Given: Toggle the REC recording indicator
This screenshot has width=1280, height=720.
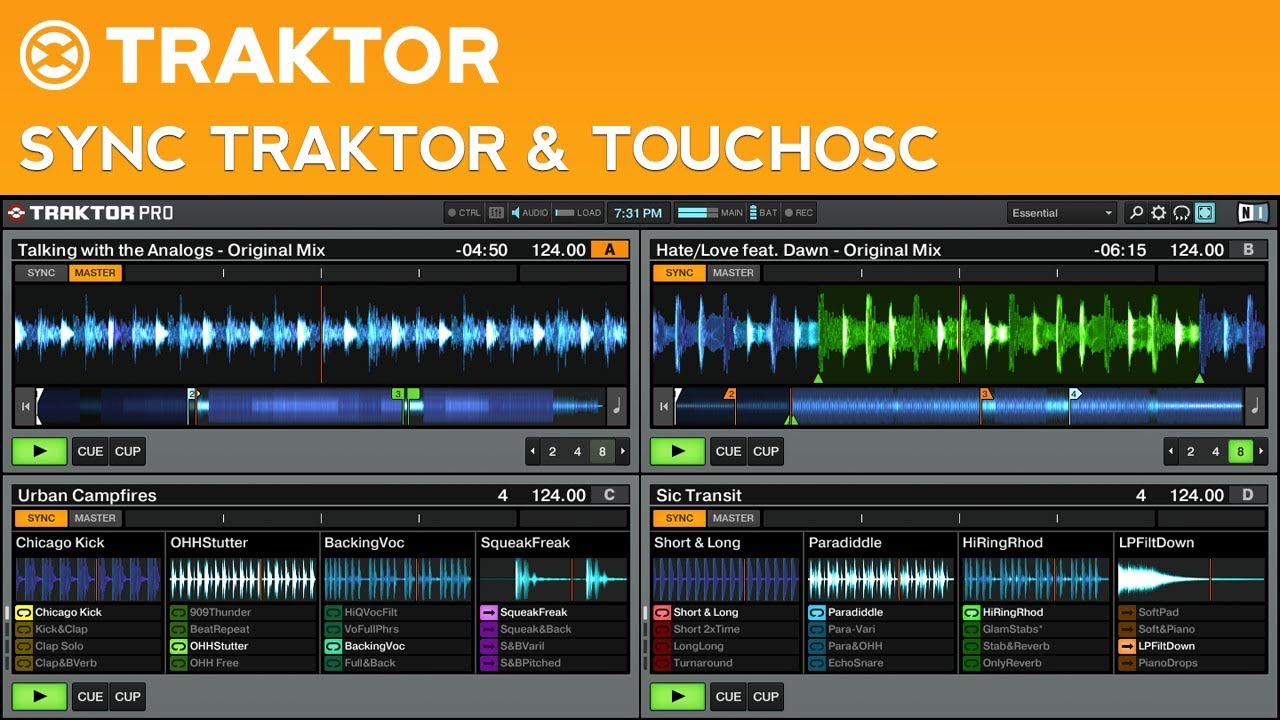Looking at the screenshot, I should pos(799,213).
